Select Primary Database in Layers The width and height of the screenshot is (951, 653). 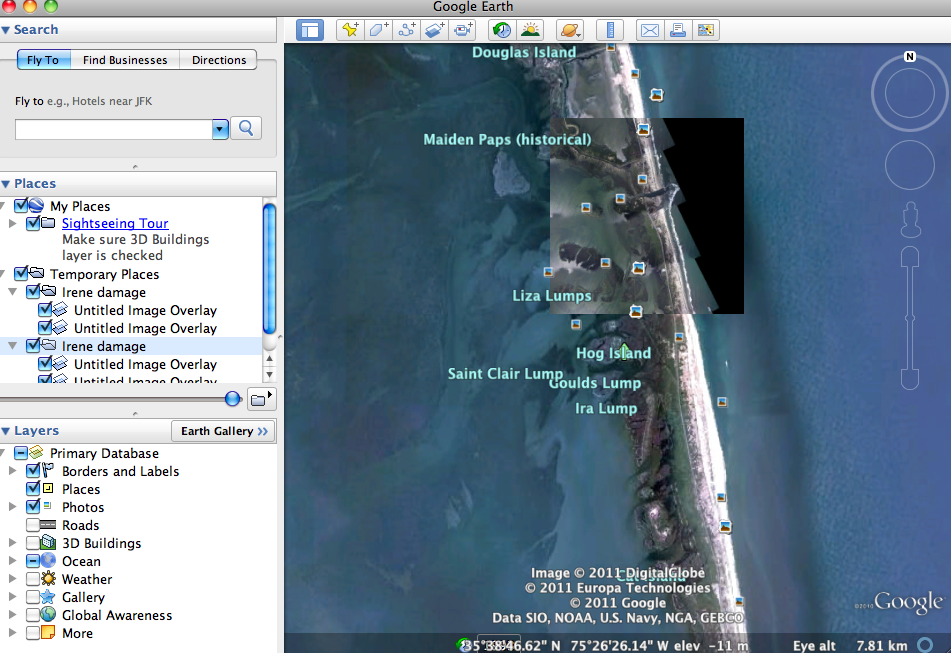pyautogui.click(x=104, y=453)
